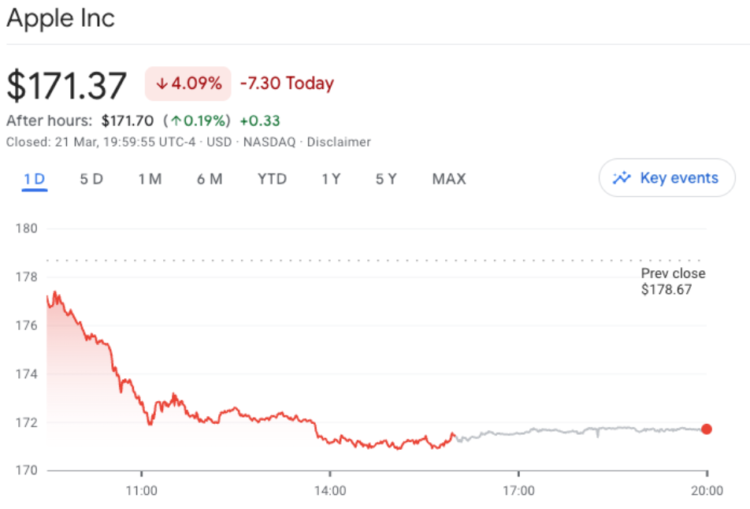Open the Key events button
Image resolution: width=750 pixels, height=509 pixels.
(x=667, y=178)
